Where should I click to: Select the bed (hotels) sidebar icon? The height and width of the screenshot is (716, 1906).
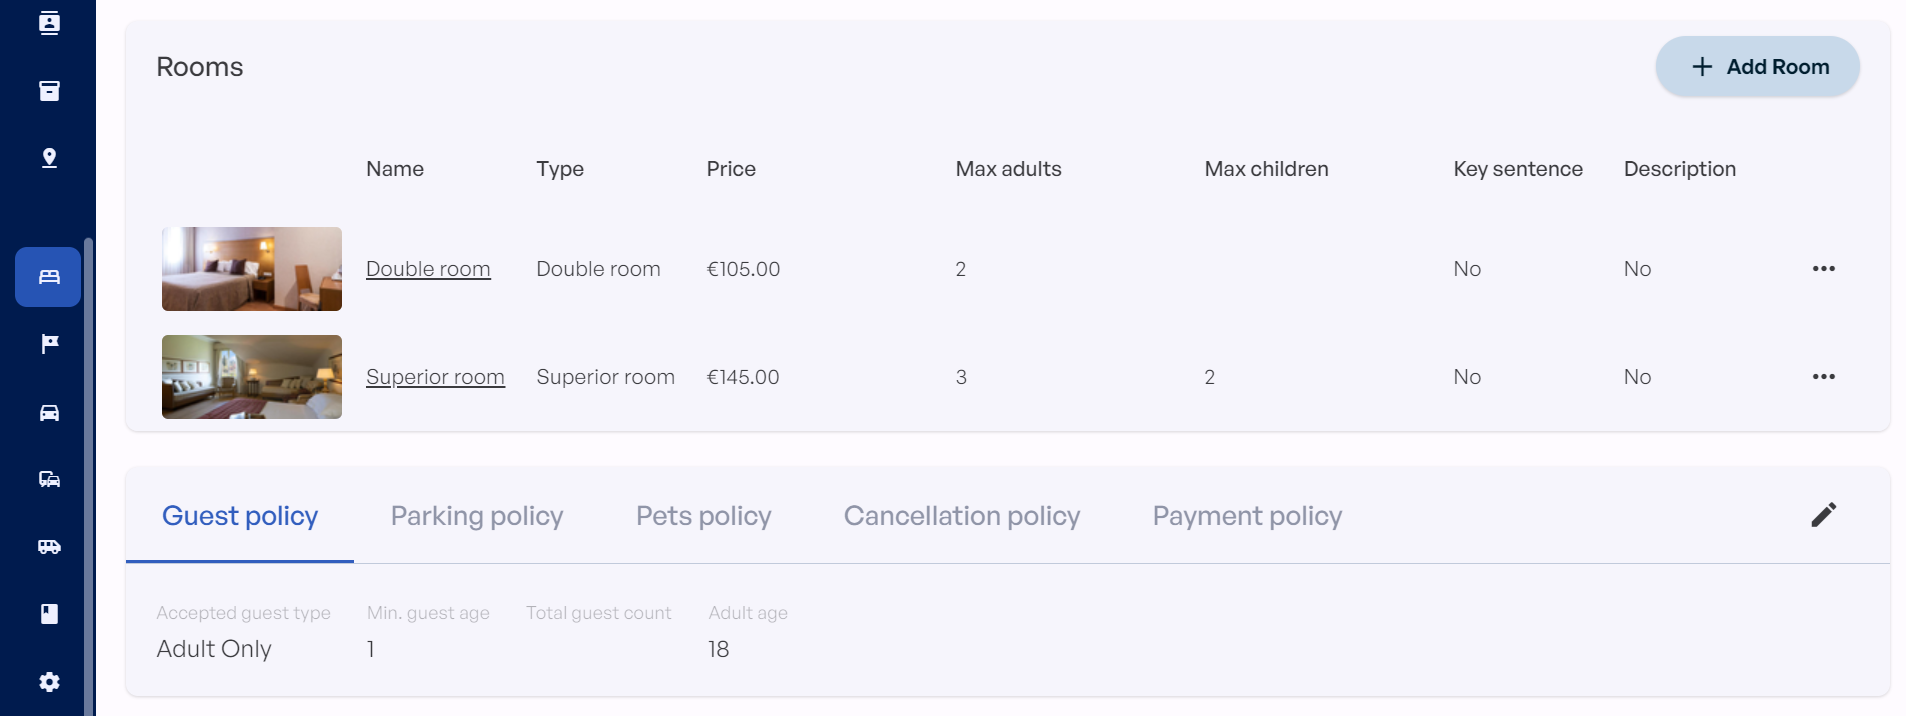click(x=49, y=277)
